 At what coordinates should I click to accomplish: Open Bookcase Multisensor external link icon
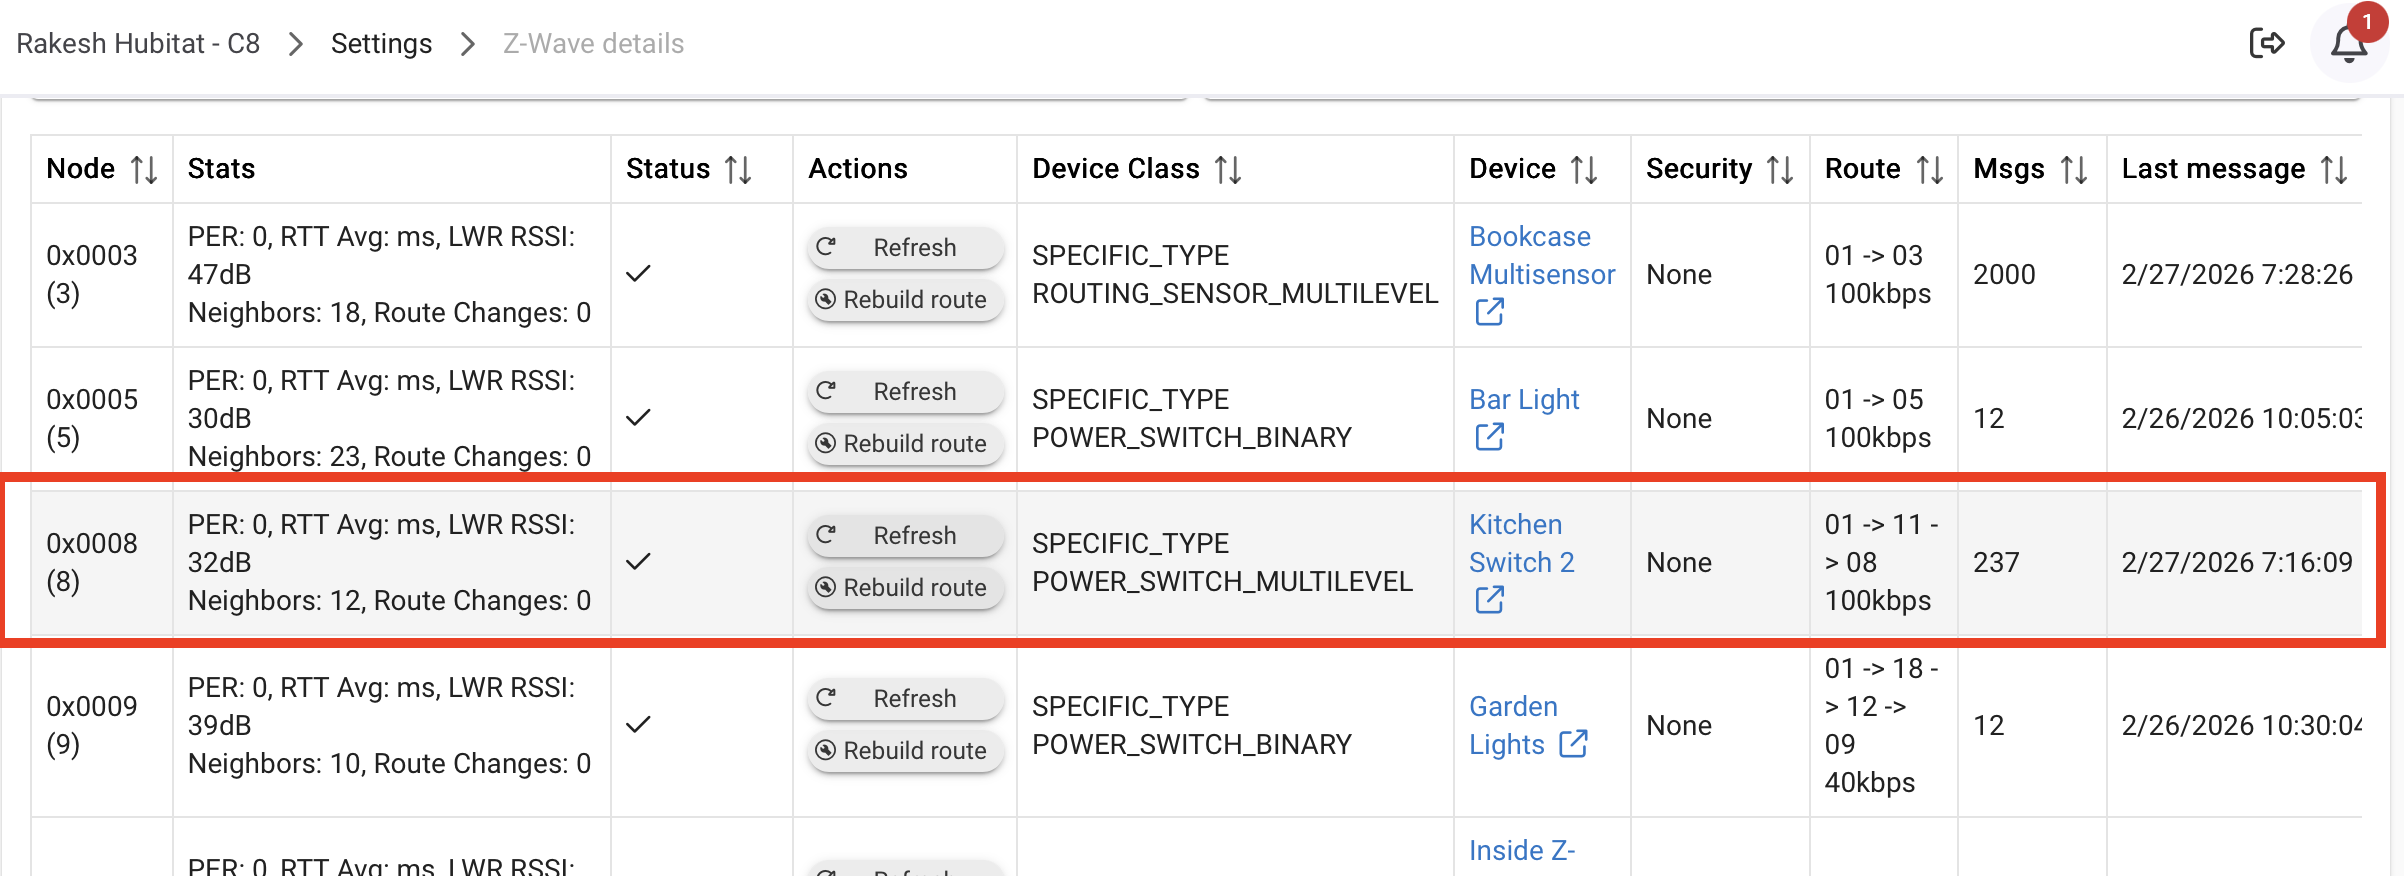pyautogui.click(x=1489, y=312)
